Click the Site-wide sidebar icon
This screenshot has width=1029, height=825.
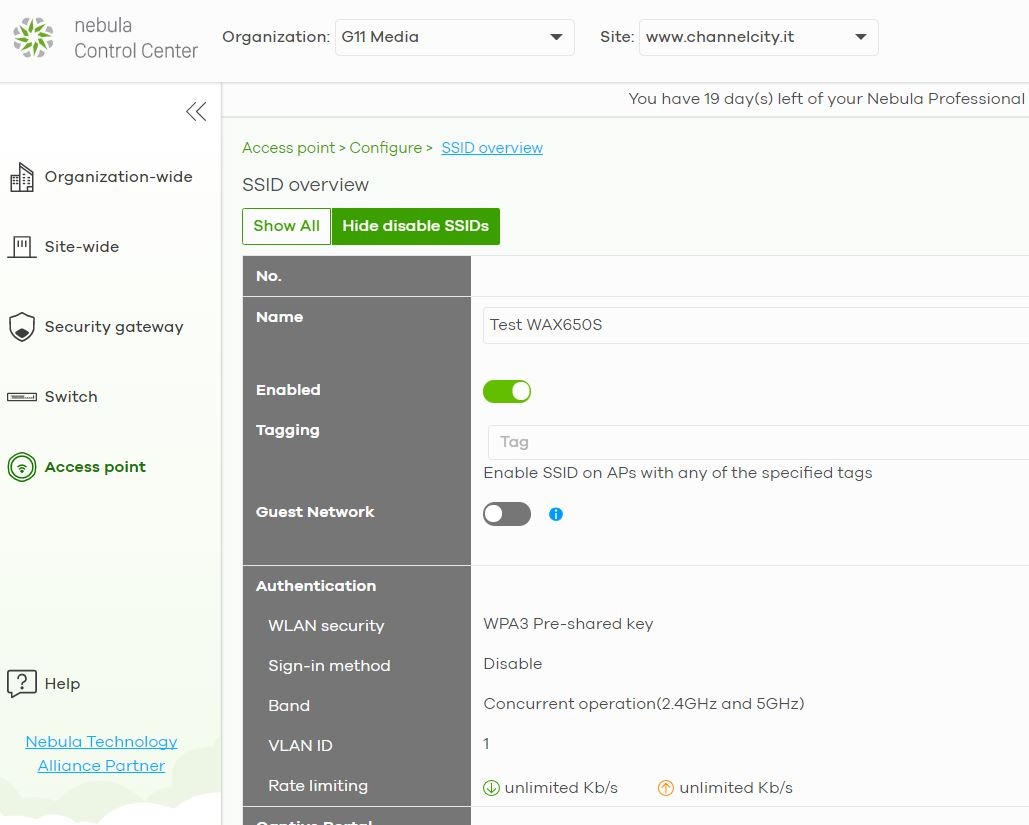coord(21,247)
